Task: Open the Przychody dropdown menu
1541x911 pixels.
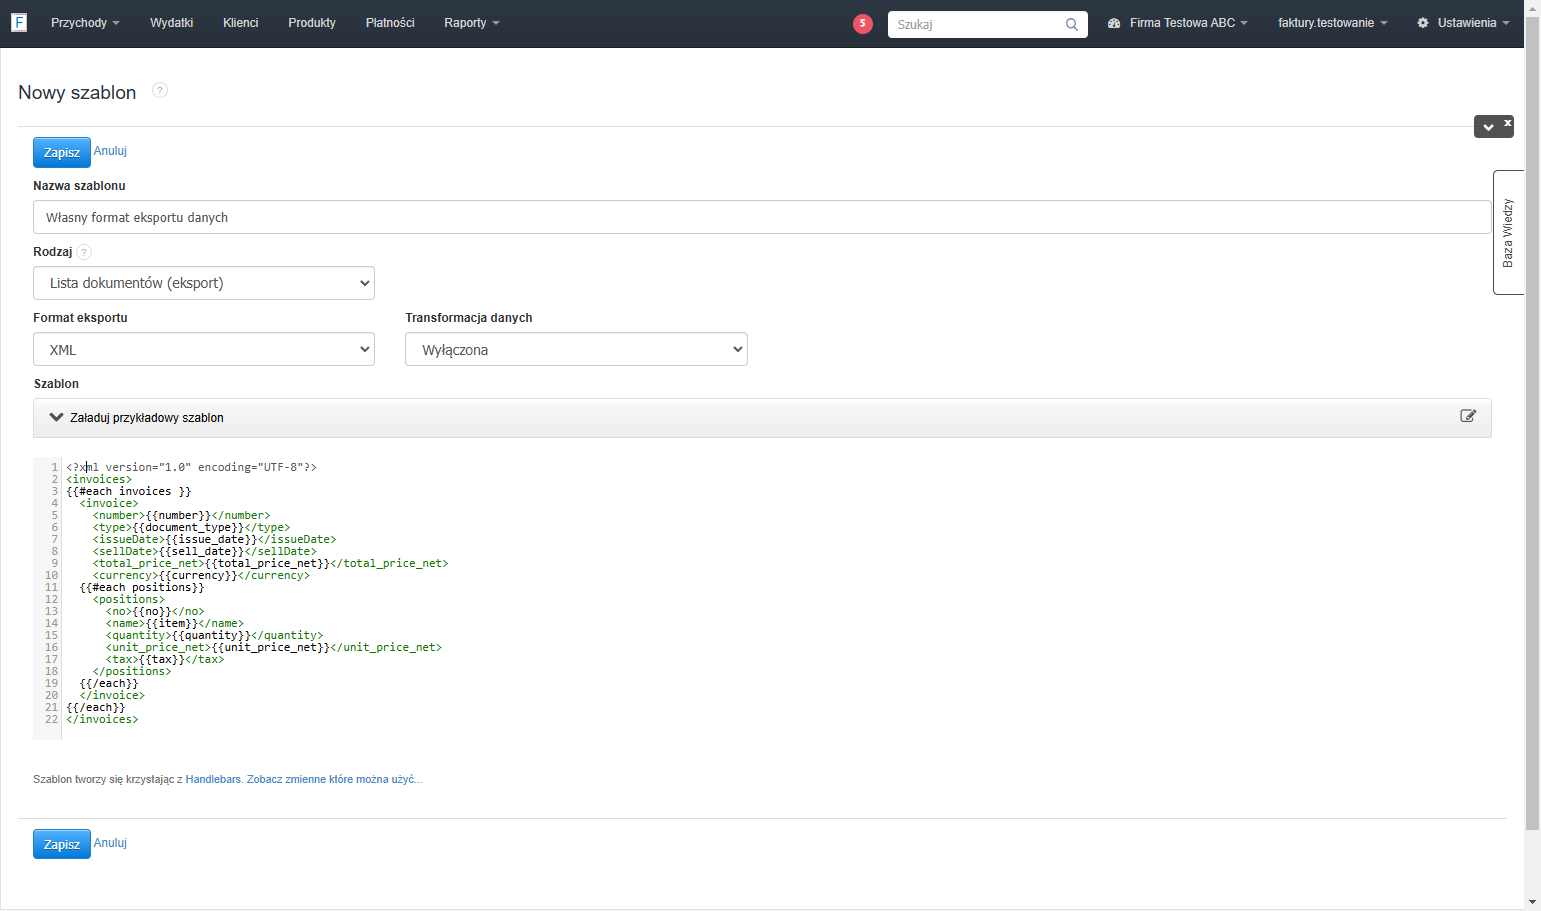Action: [85, 23]
